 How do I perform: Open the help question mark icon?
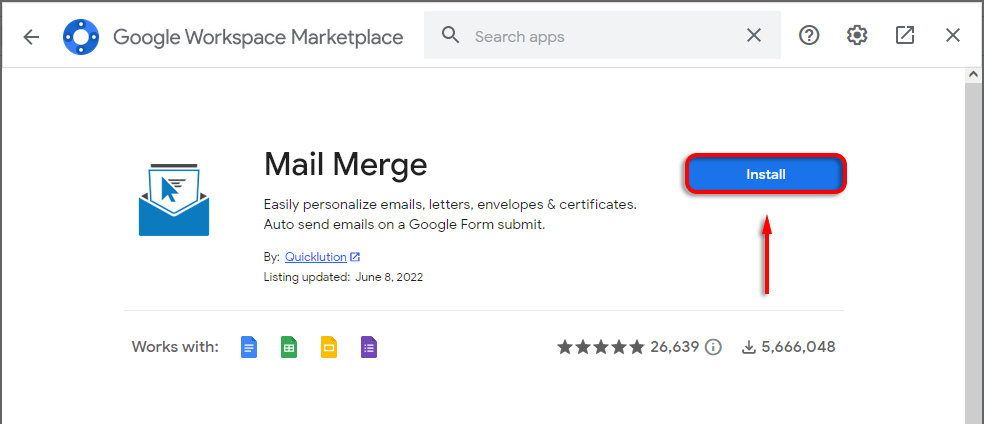click(x=809, y=36)
